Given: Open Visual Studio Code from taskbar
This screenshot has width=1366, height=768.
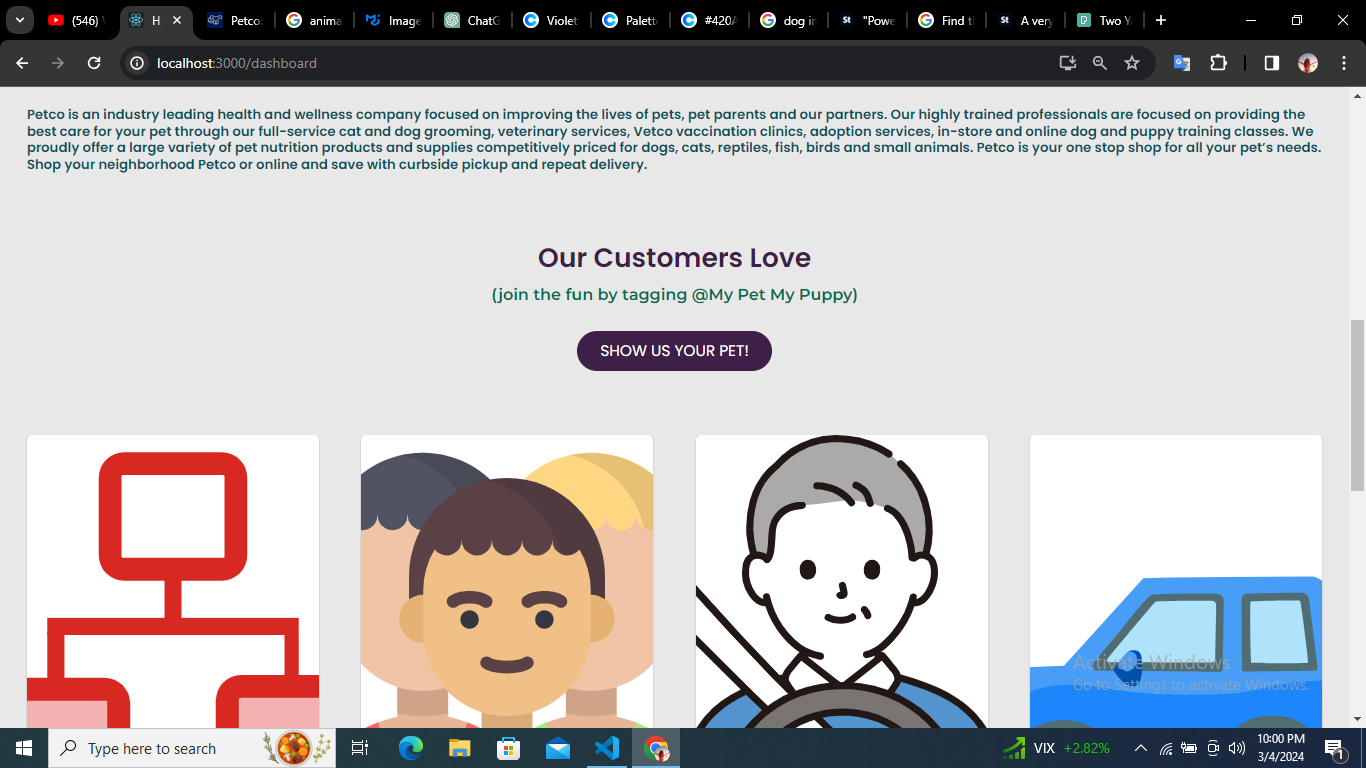Looking at the screenshot, I should 607,748.
